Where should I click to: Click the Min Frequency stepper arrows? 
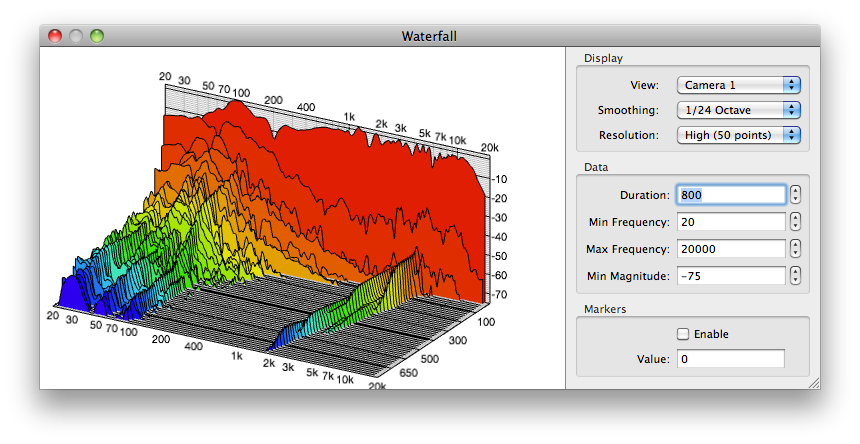795,221
